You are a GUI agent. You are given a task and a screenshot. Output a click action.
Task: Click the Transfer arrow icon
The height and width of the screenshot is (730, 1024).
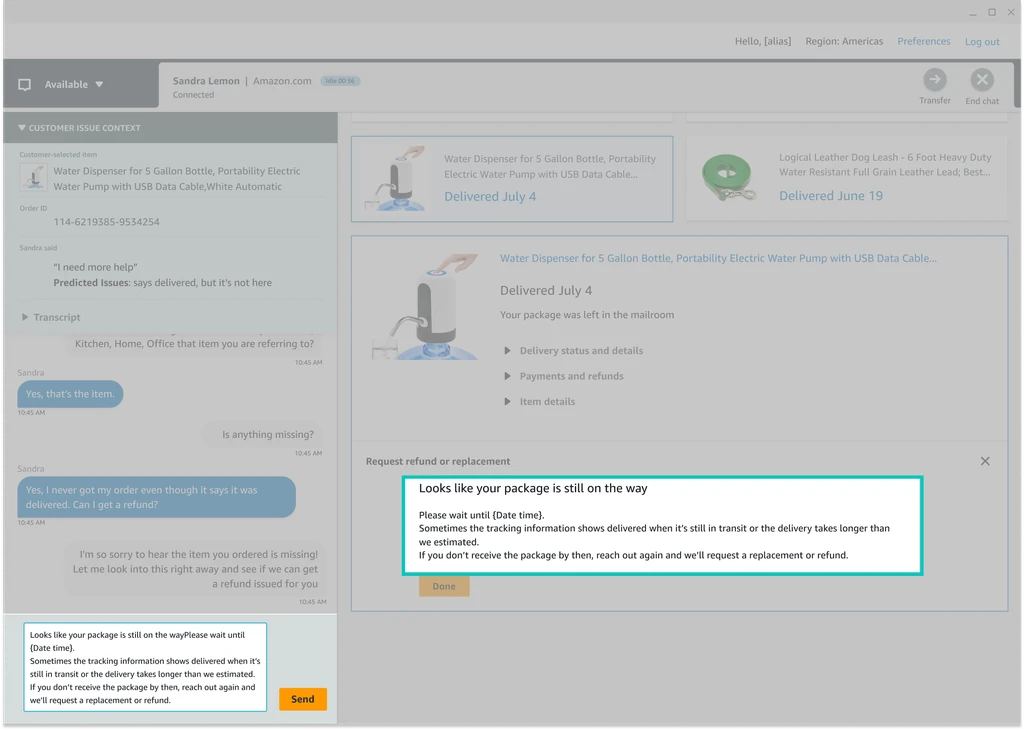click(934, 80)
